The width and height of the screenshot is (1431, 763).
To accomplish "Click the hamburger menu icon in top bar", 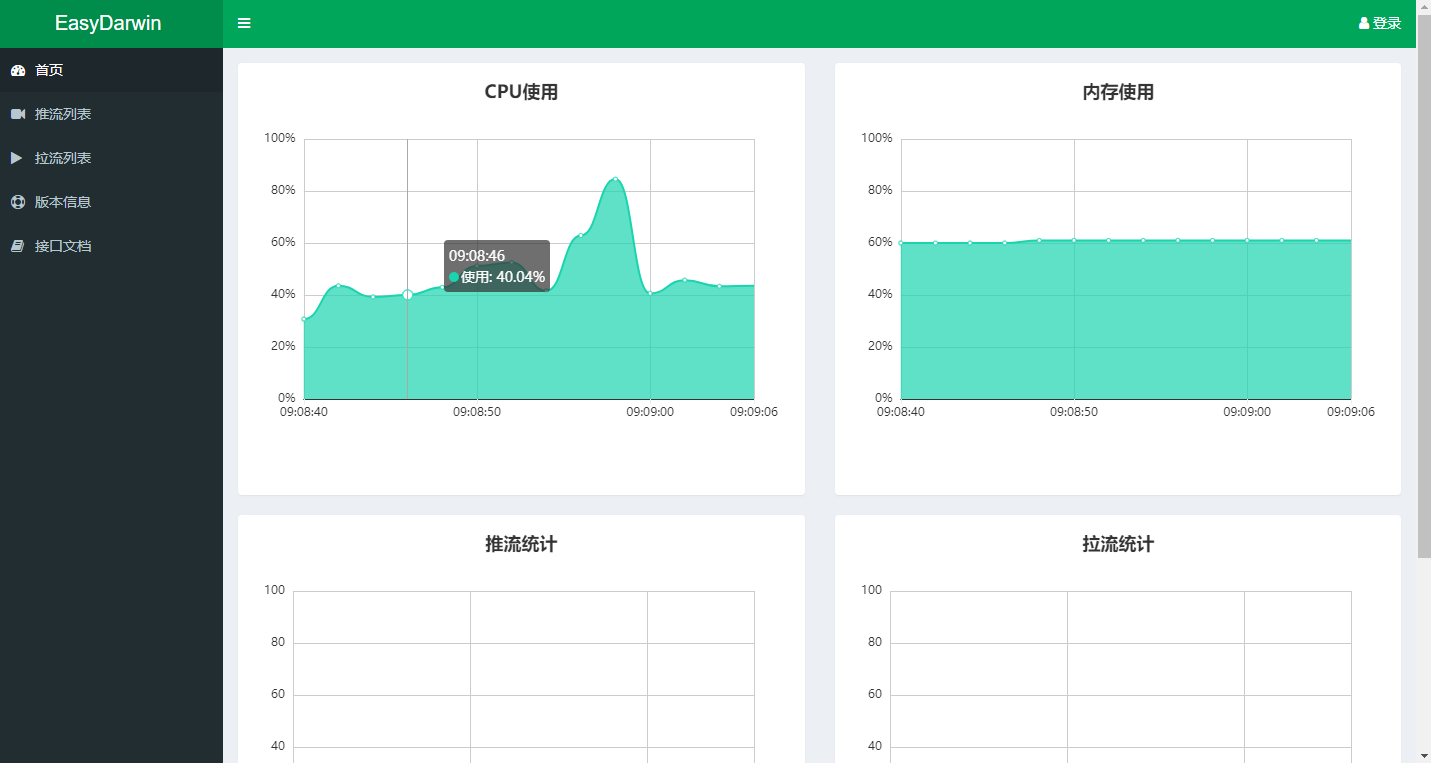I will [244, 22].
